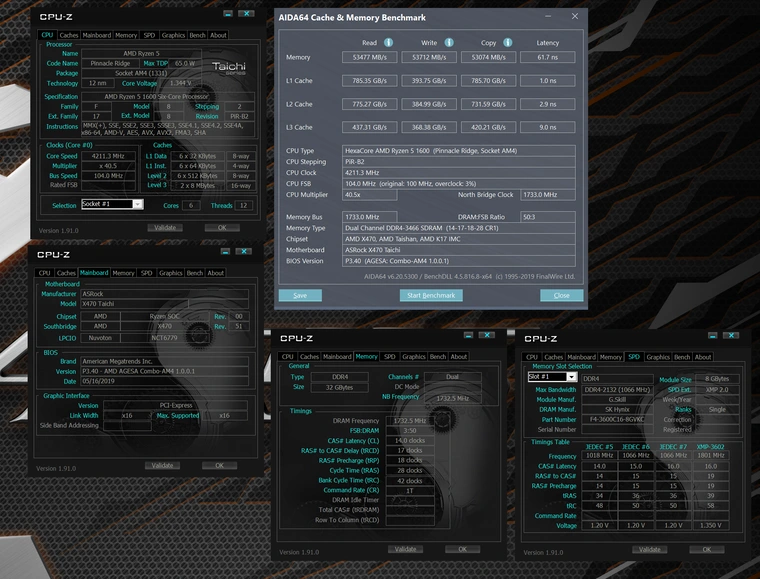Click the Part Number field F4-3600C16-8GVKC

coord(618,420)
